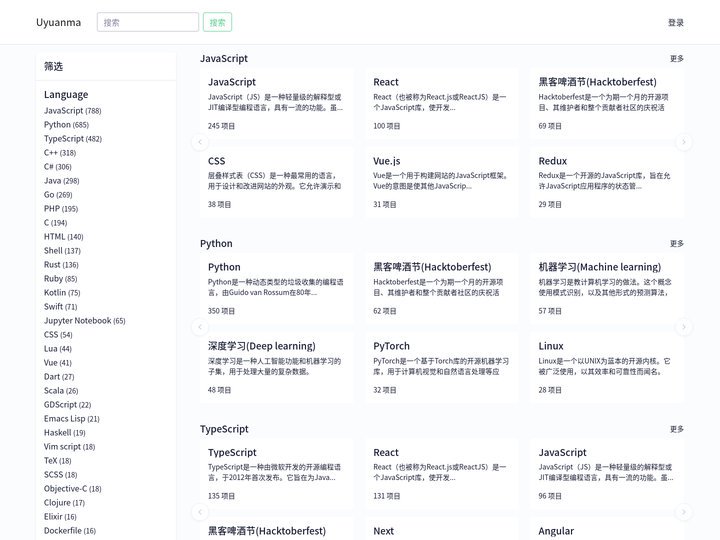Filter by CSS (54) in sidebar
Image resolution: width=720 pixels, height=540 pixels.
coord(58,335)
